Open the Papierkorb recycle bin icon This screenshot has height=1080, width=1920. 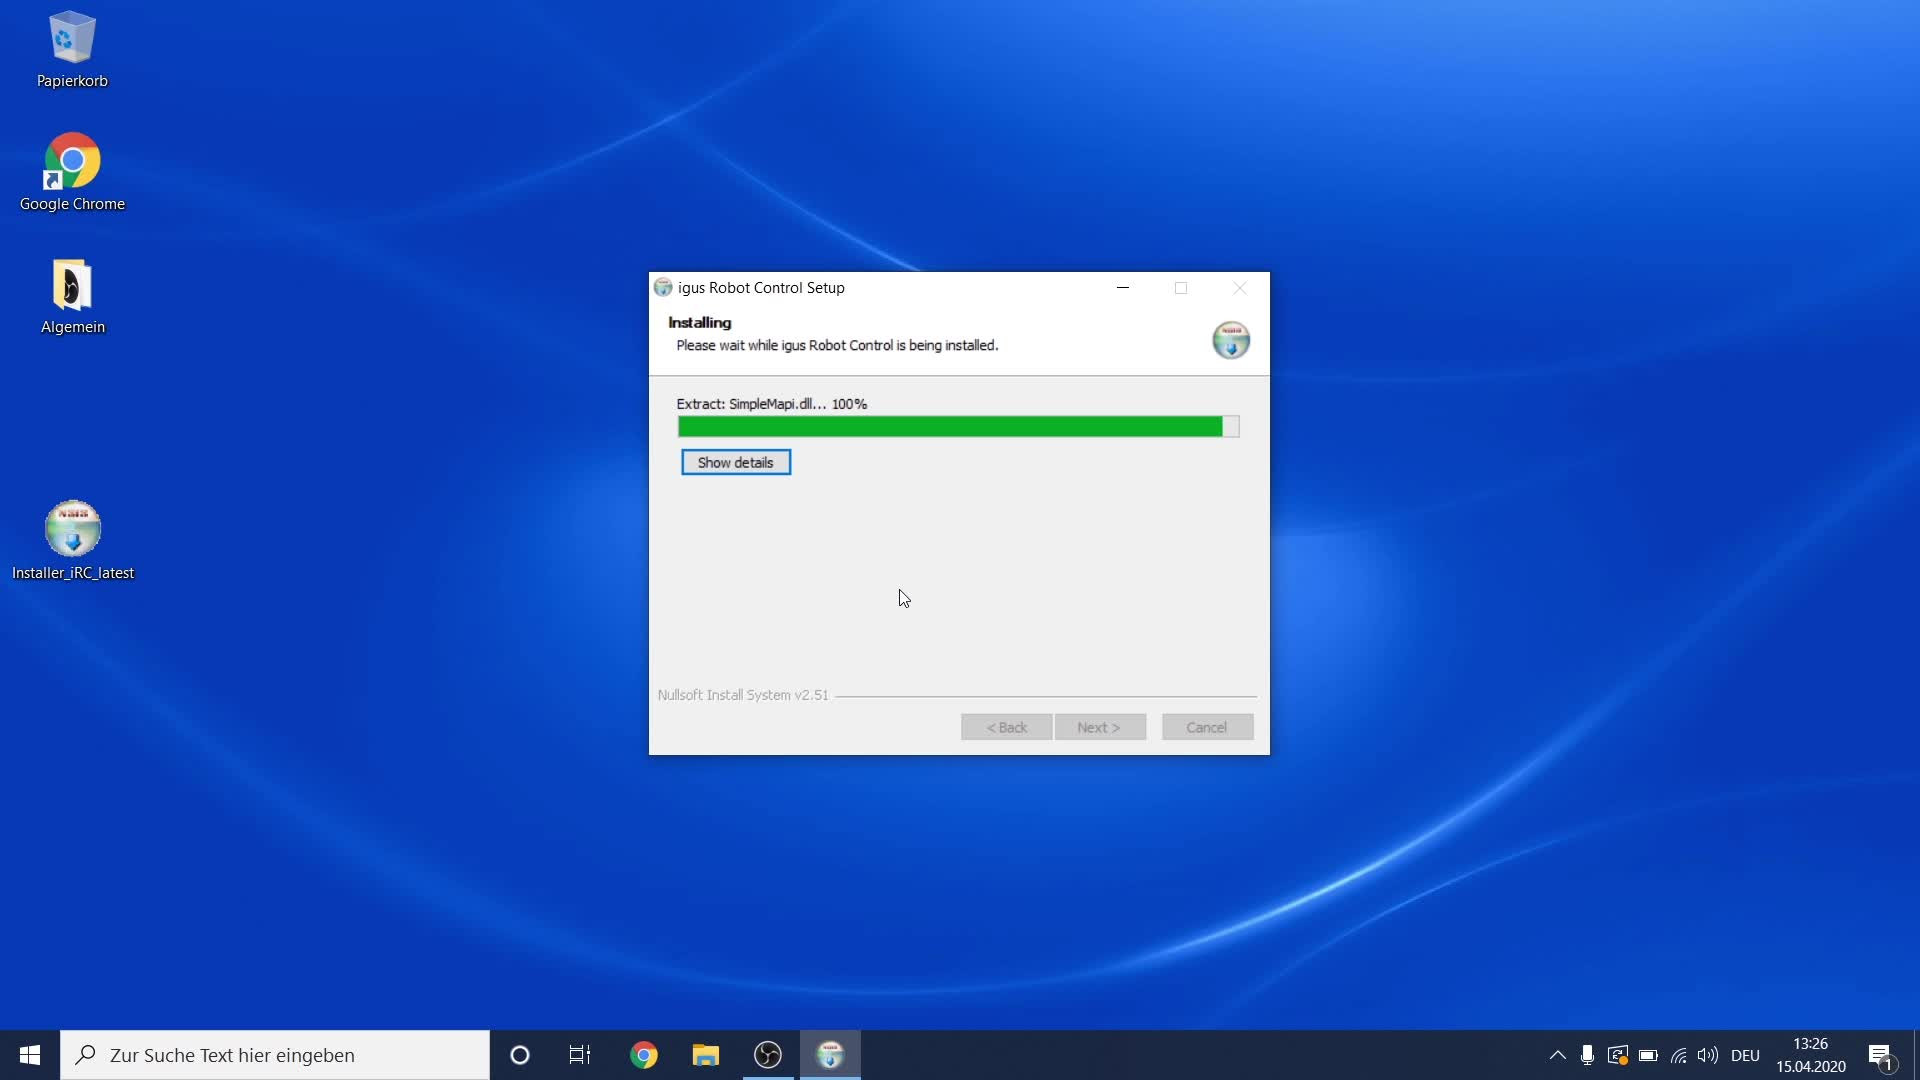point(72,50)
